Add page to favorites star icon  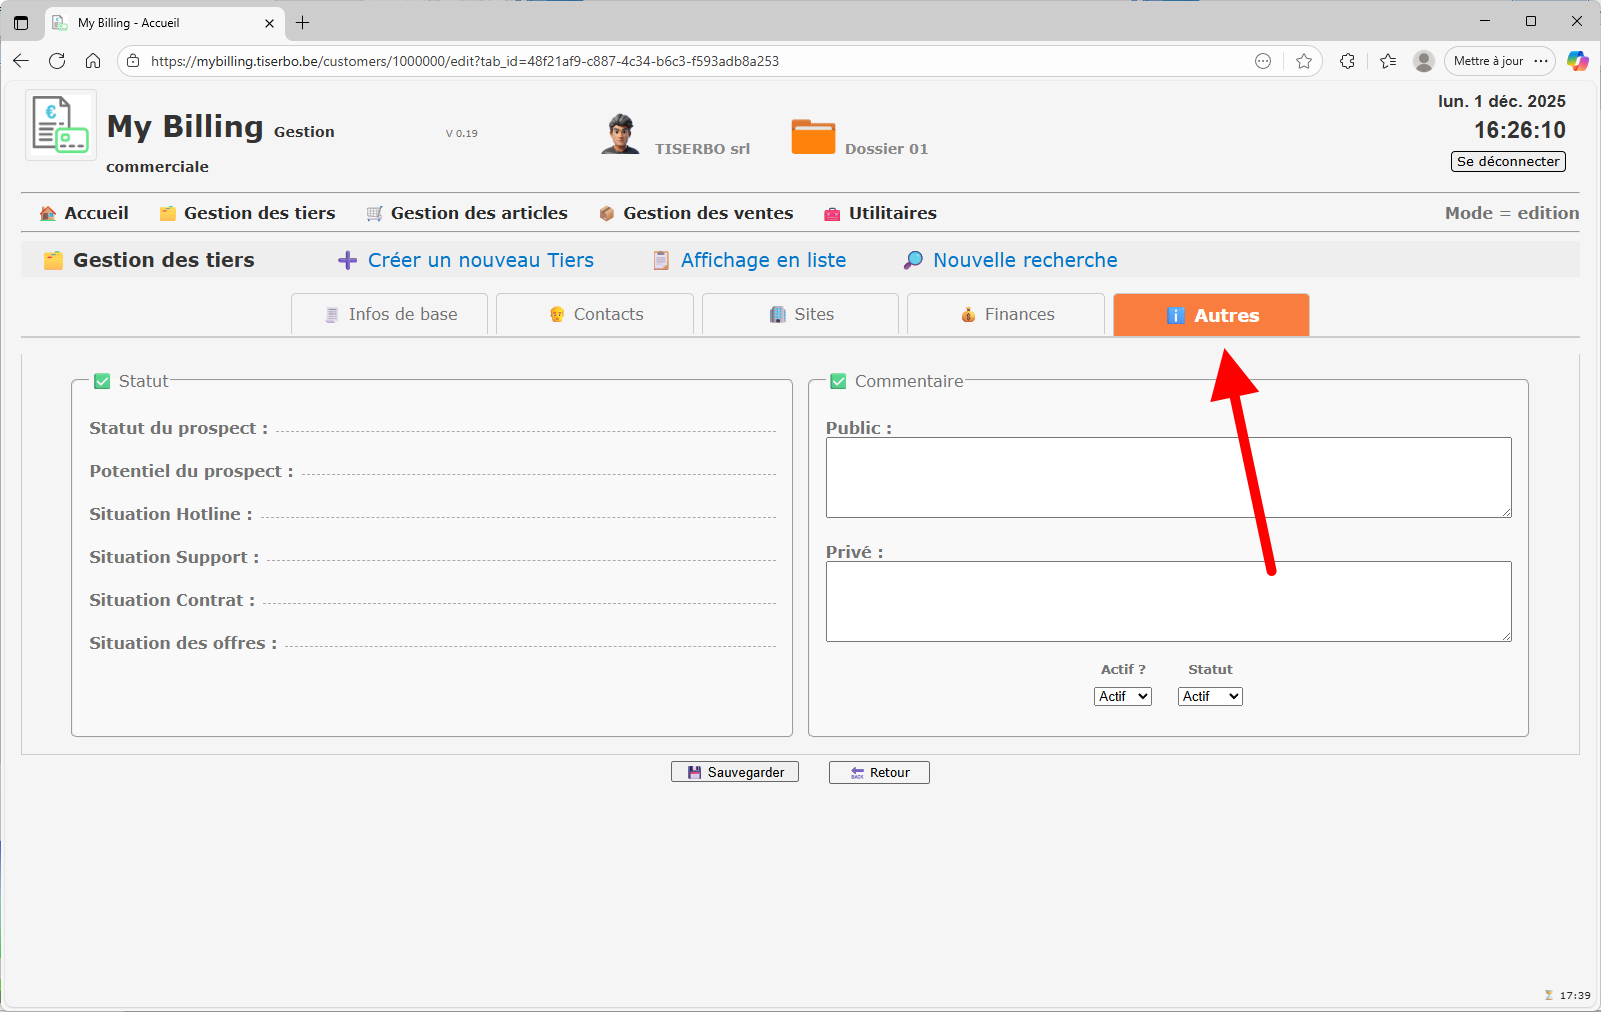pyautogui.click(x=1304, y=61)
